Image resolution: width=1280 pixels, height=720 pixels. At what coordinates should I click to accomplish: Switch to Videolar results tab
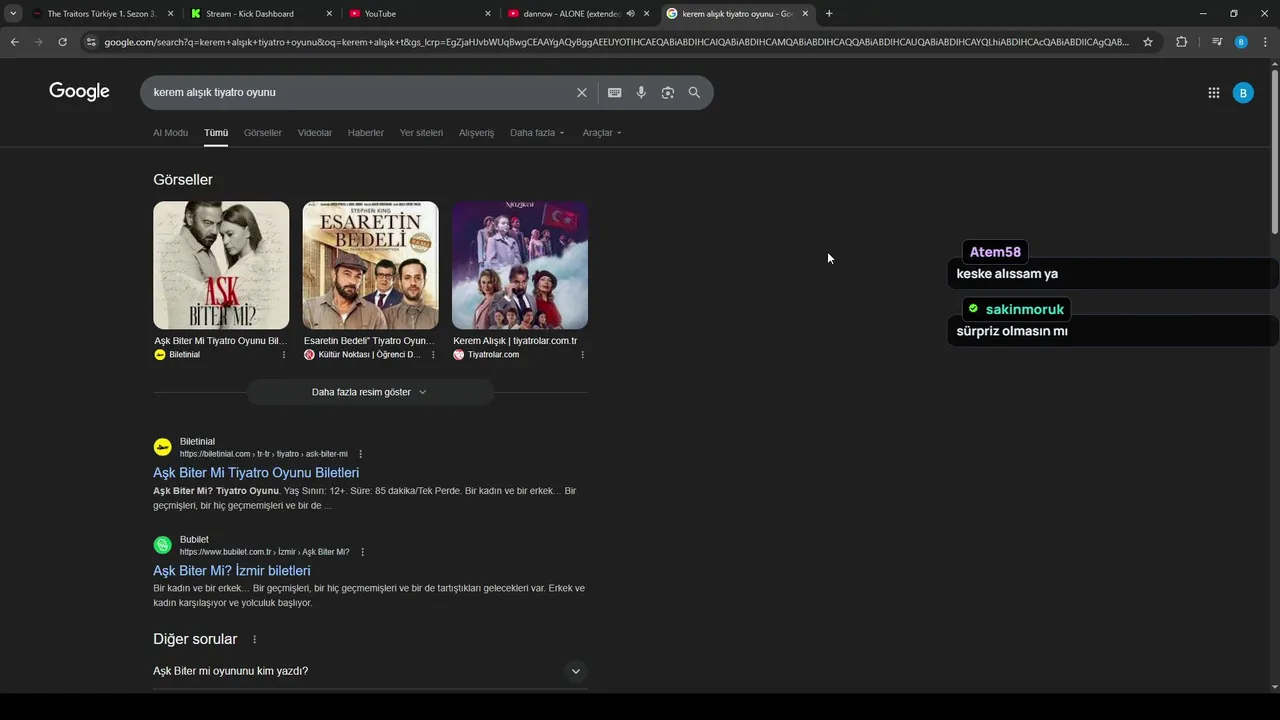pyautogui.click(x=315, y=133)
